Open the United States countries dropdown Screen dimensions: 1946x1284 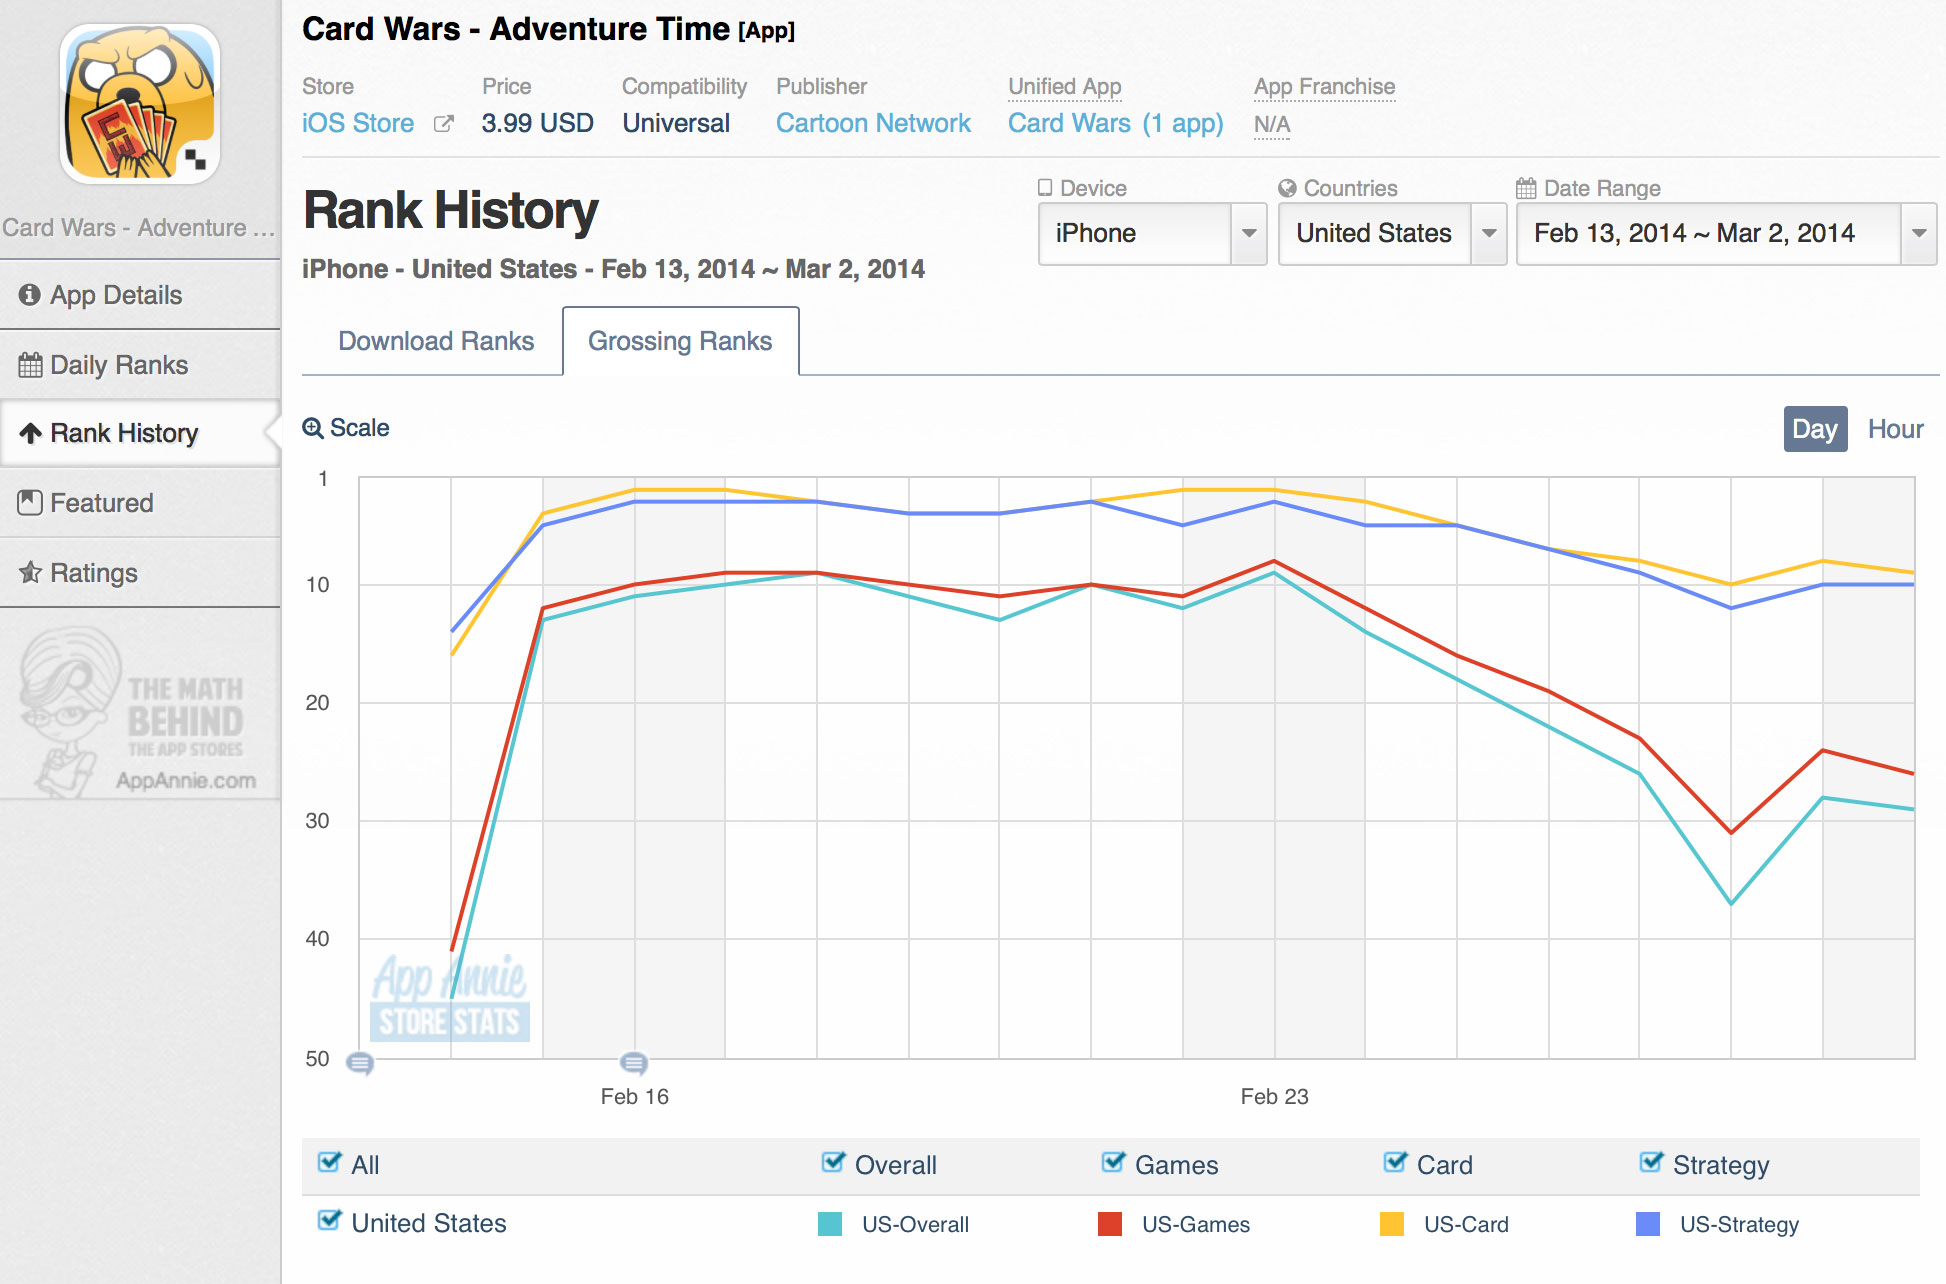(1392, 233)
